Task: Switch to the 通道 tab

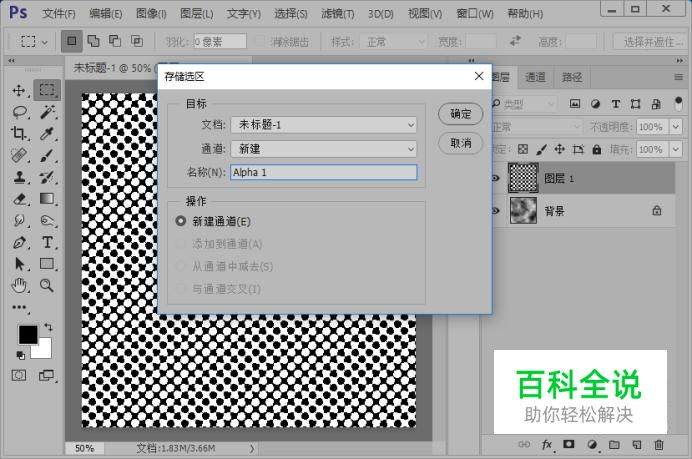Action: (535, 77)
